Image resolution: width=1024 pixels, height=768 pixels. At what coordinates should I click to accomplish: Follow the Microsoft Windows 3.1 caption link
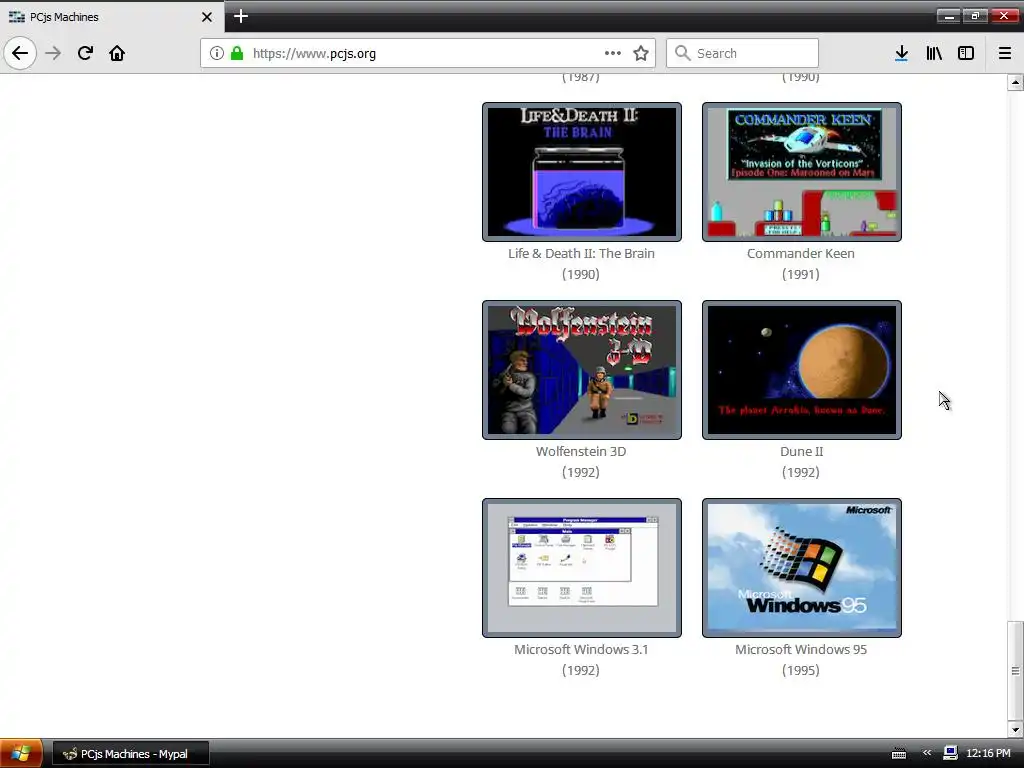pos(581,649)
